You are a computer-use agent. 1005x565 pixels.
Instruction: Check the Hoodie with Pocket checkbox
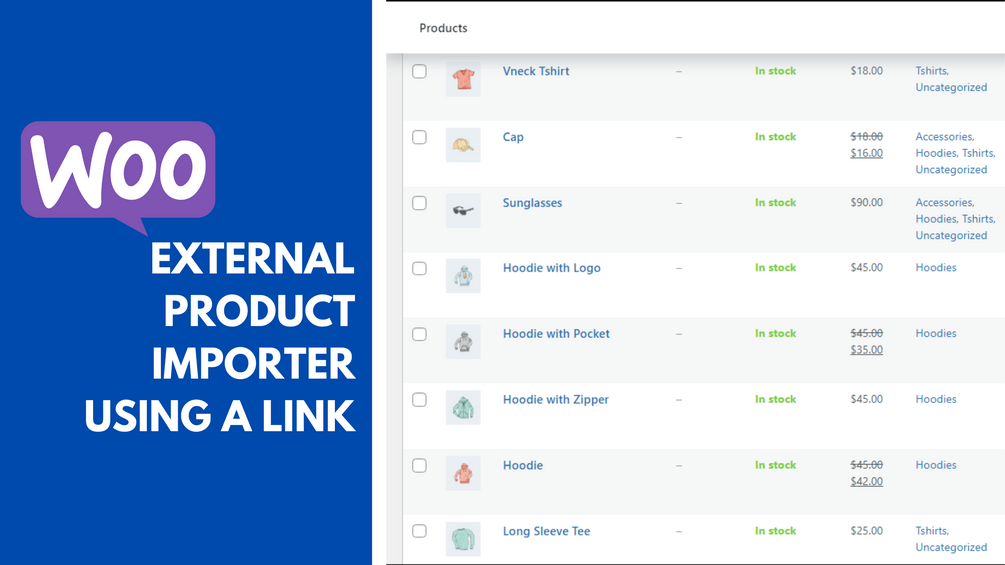[x=419, y=334]
